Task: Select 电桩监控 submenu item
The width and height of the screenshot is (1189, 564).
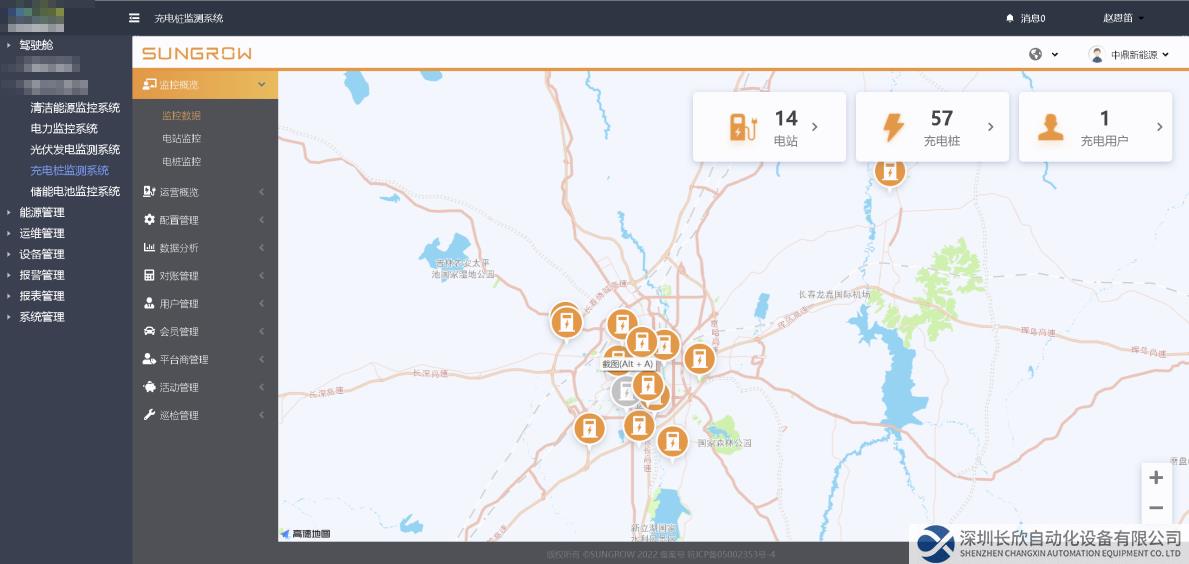Action: pyautogui.click(x=181, y=161)
